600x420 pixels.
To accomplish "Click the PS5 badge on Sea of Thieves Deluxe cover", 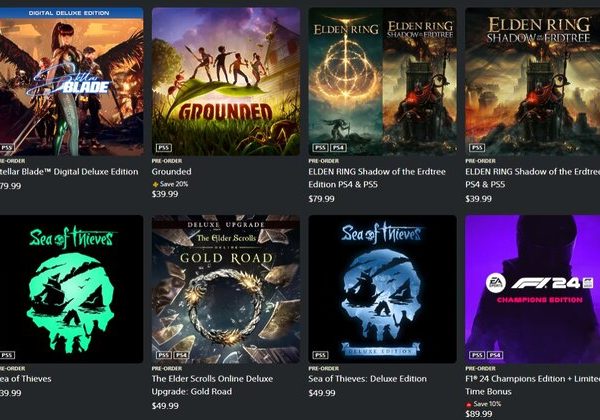I will point(320,355).
